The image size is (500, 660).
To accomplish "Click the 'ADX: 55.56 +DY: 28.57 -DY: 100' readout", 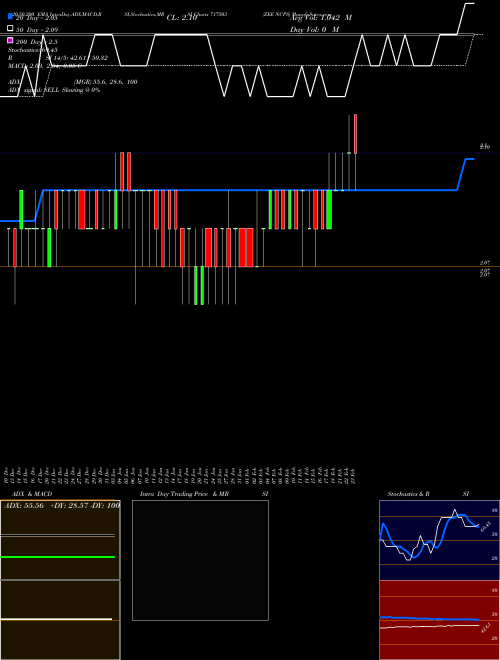I will click(62, 505).
